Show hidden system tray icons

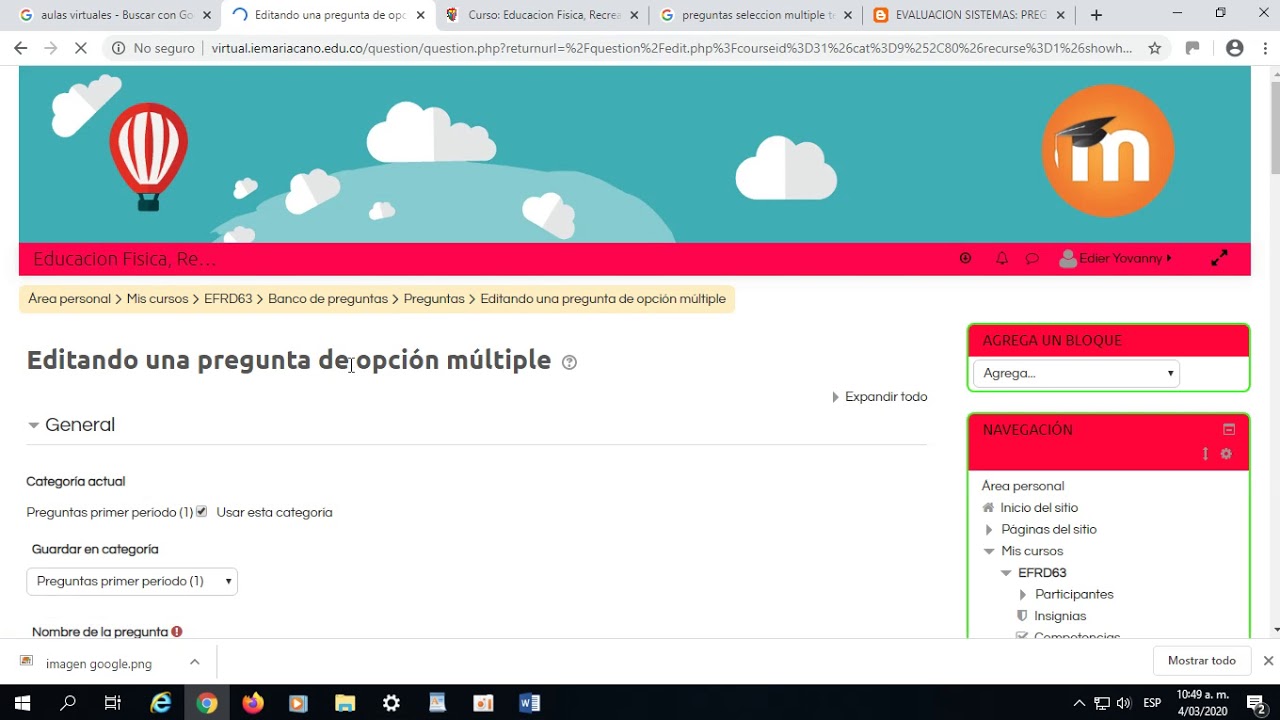pyautogui.click(x=1079, y=703)
